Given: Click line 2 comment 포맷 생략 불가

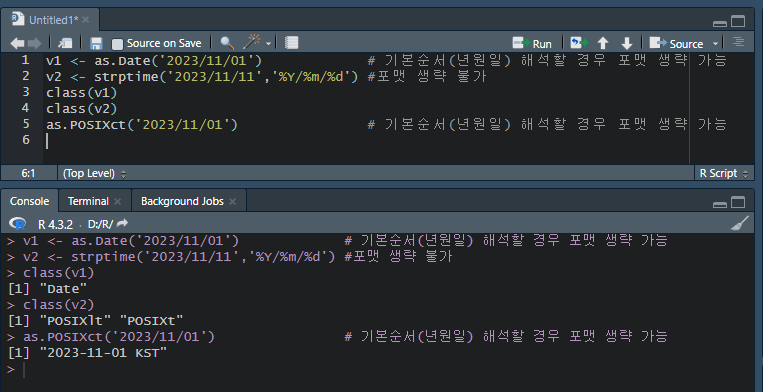Looking at the screenshot, I should (427, 77).
